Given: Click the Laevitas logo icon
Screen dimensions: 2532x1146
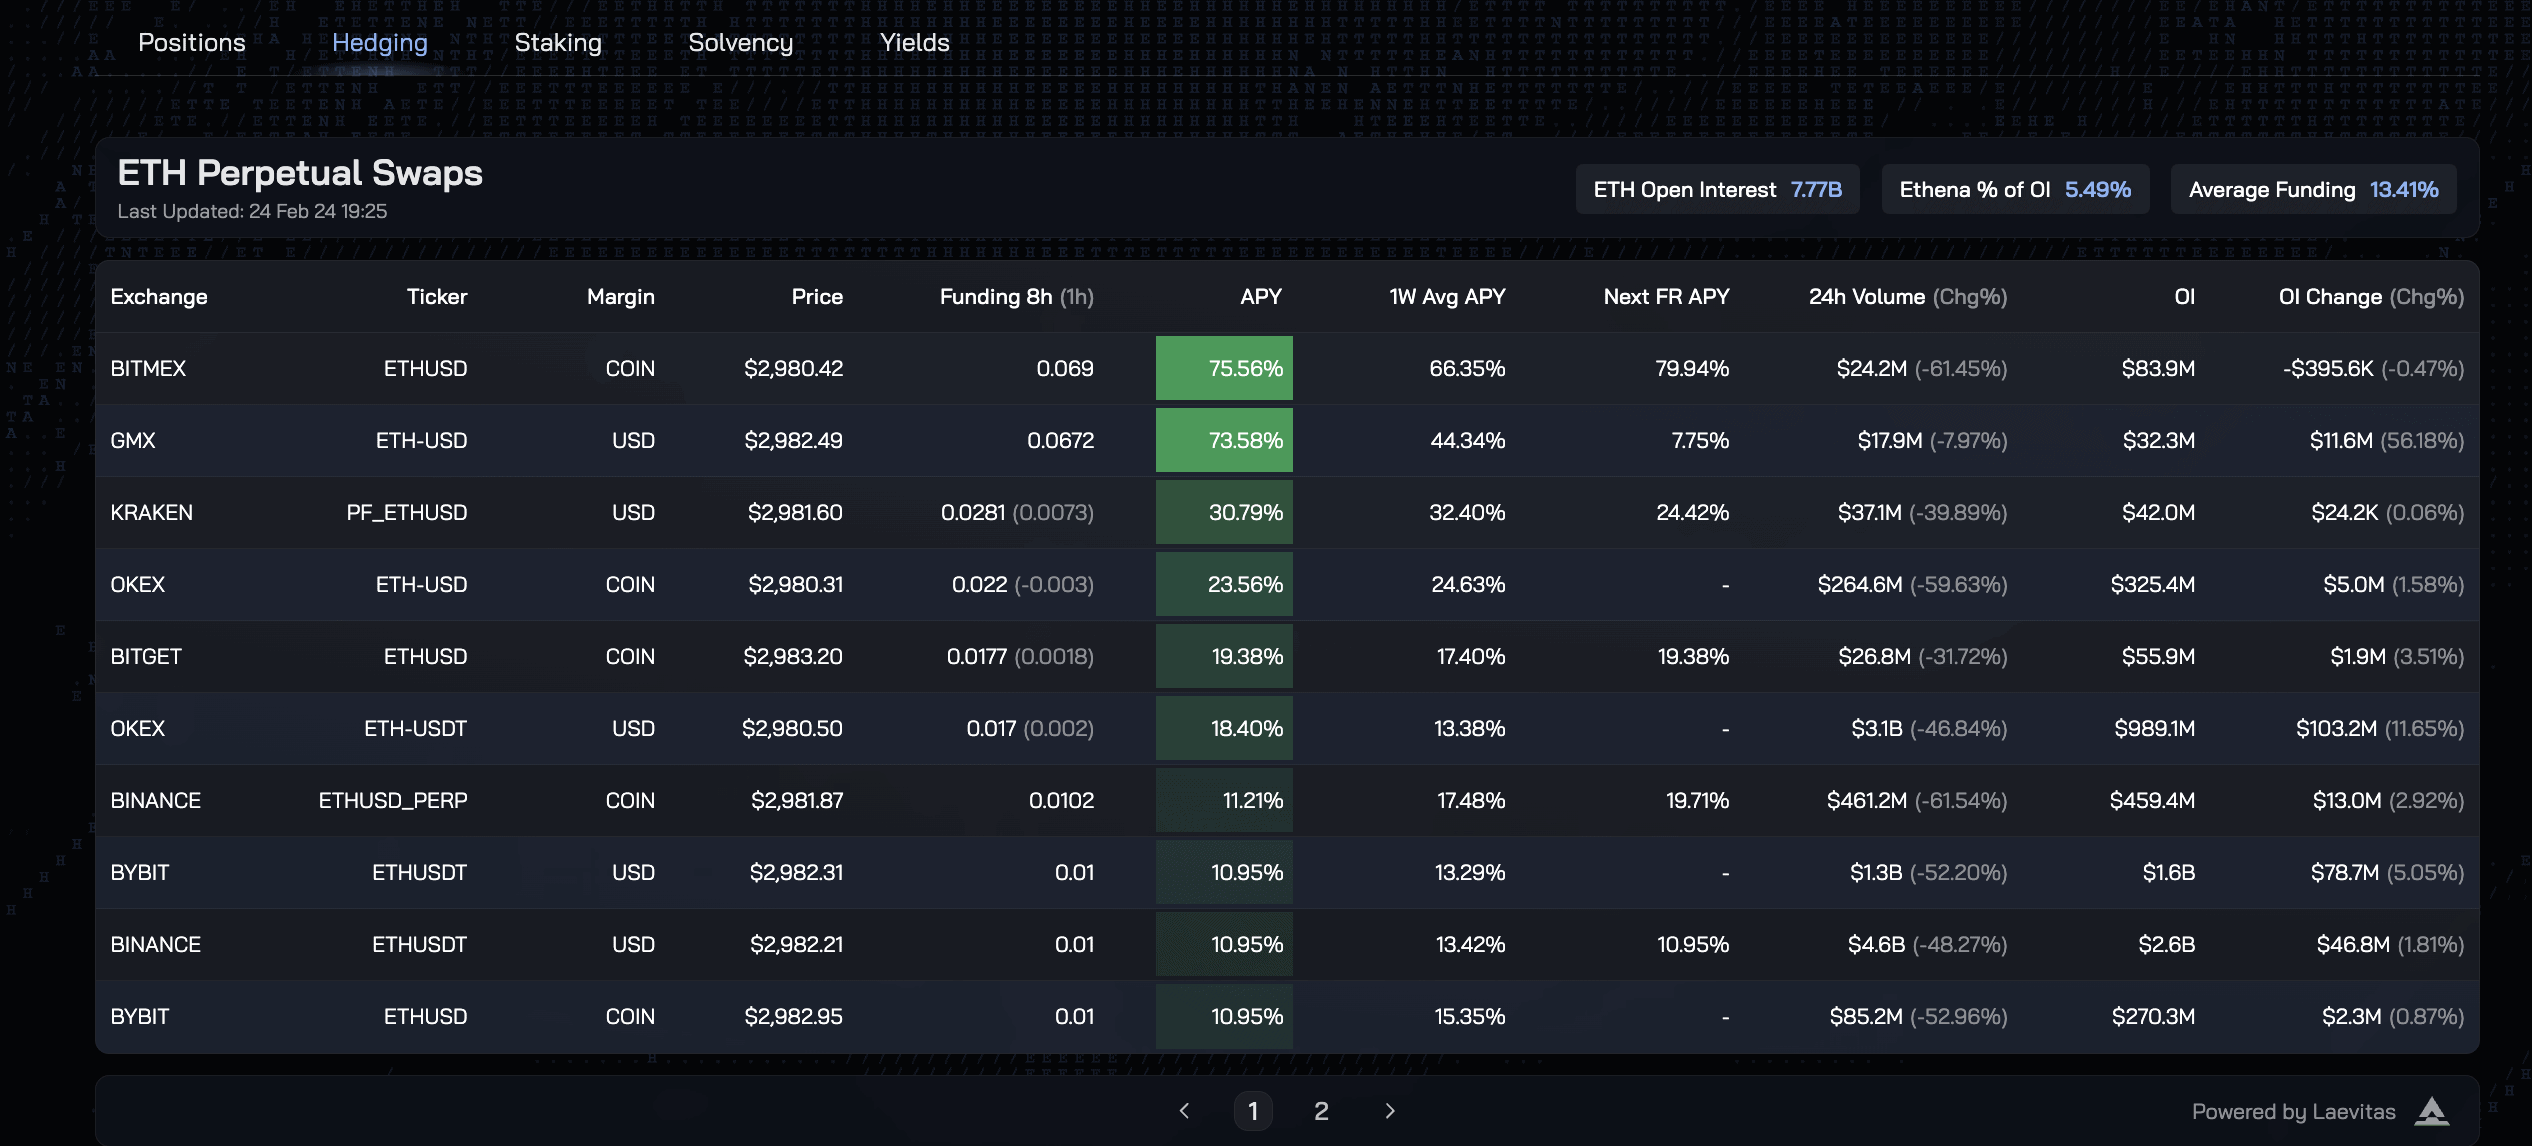Looking at the screenshot, I should pos(2431,1111).
